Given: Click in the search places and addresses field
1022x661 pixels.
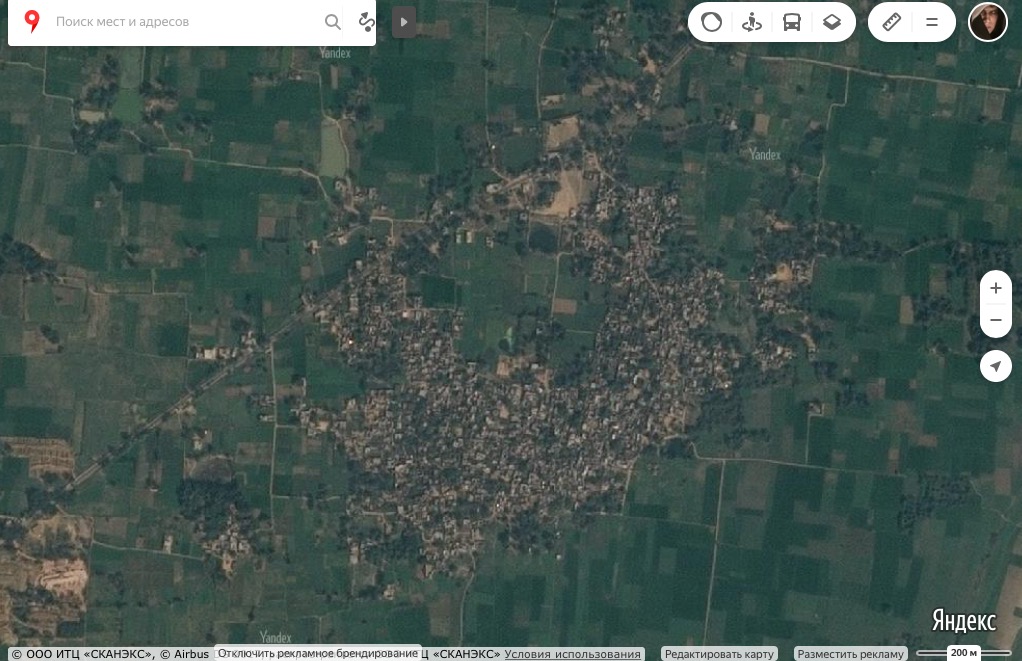Looking at the screenshot, I should (x=186, y=22).
